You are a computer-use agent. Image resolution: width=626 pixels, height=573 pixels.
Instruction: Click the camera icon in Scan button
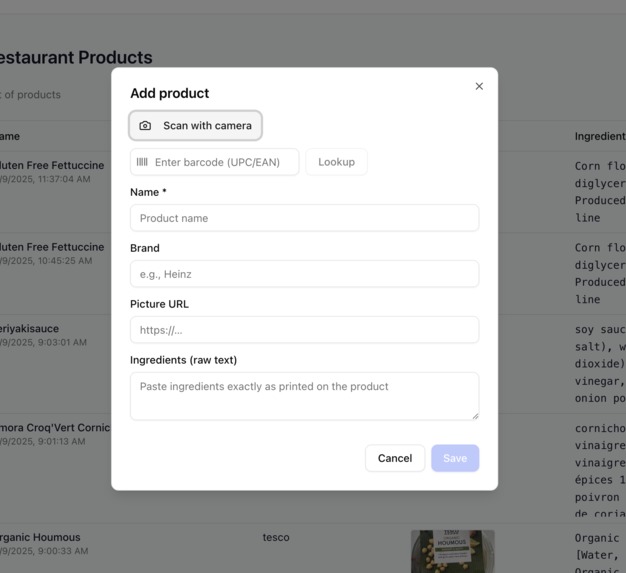pos(145,126)
